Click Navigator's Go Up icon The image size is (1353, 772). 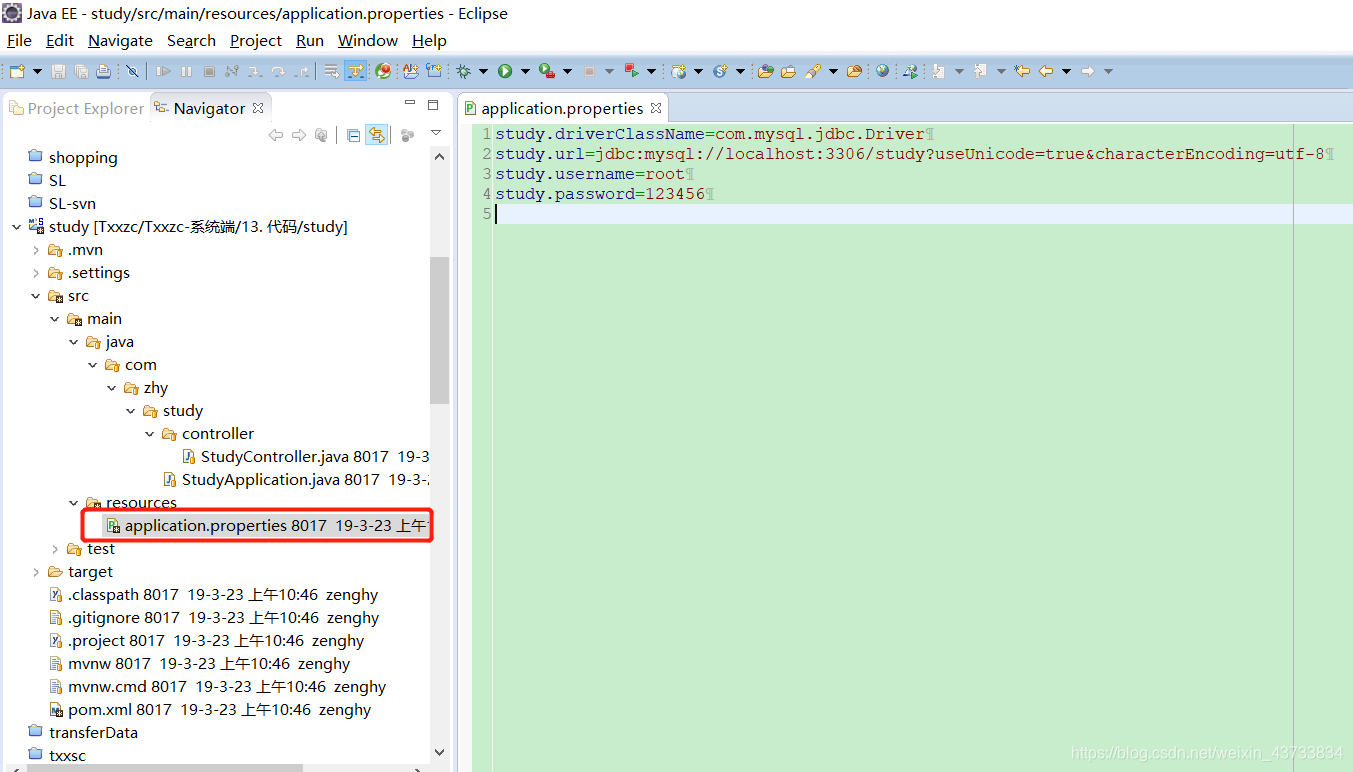[x=321, y=135]
